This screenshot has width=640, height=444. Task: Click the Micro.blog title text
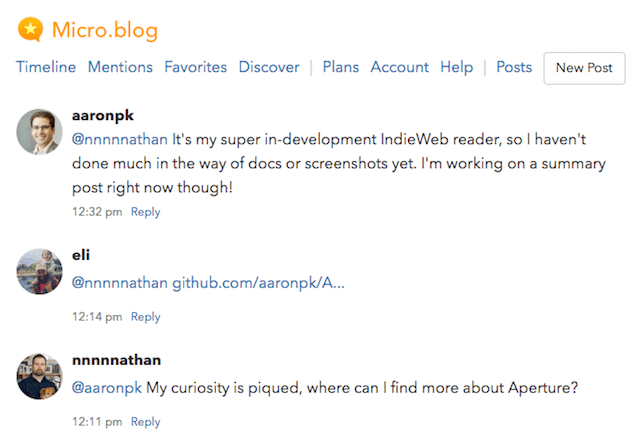pyautogui.click(x=105, y=31)
